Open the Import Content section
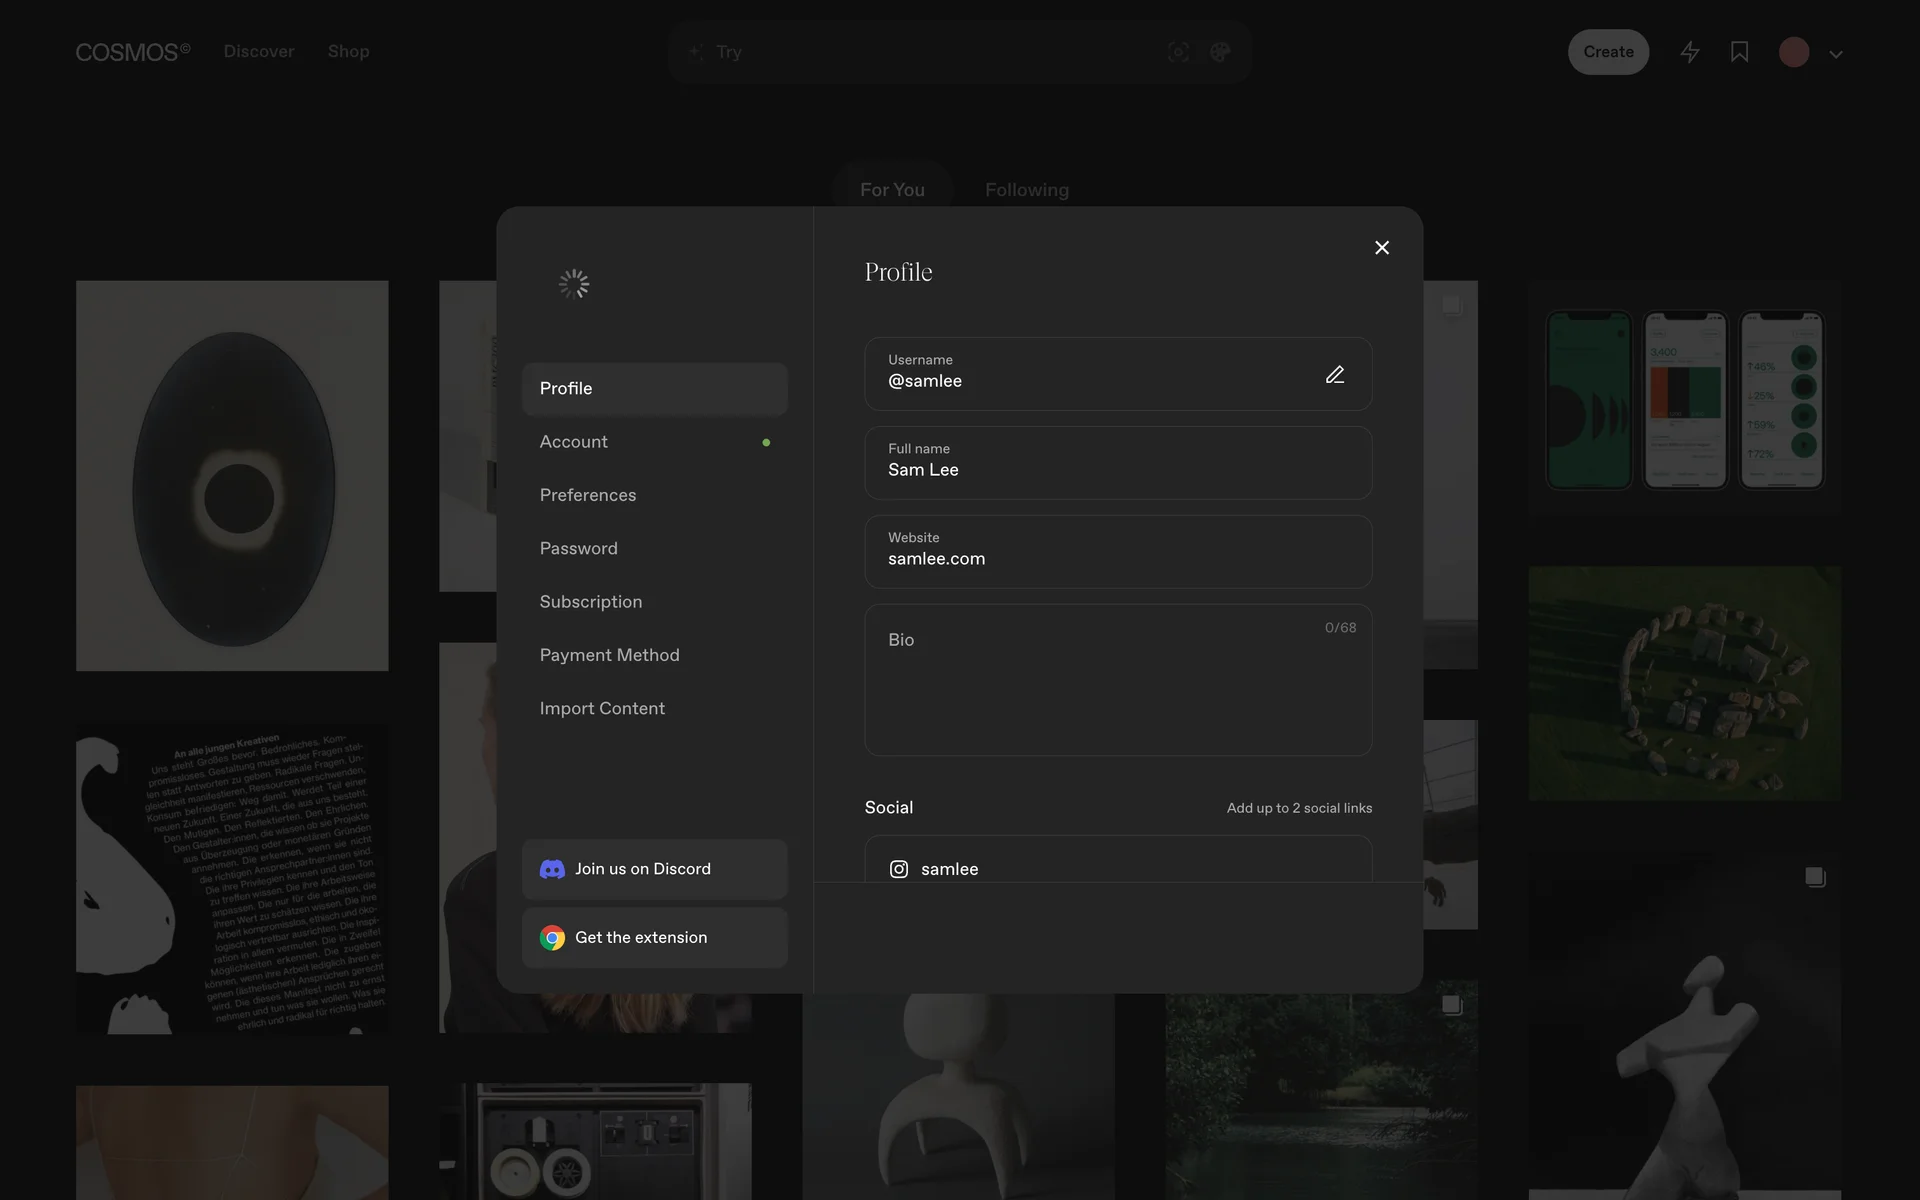Image resolution: width=1920 pixels, height=1200 pixels. tap(602, 708)
